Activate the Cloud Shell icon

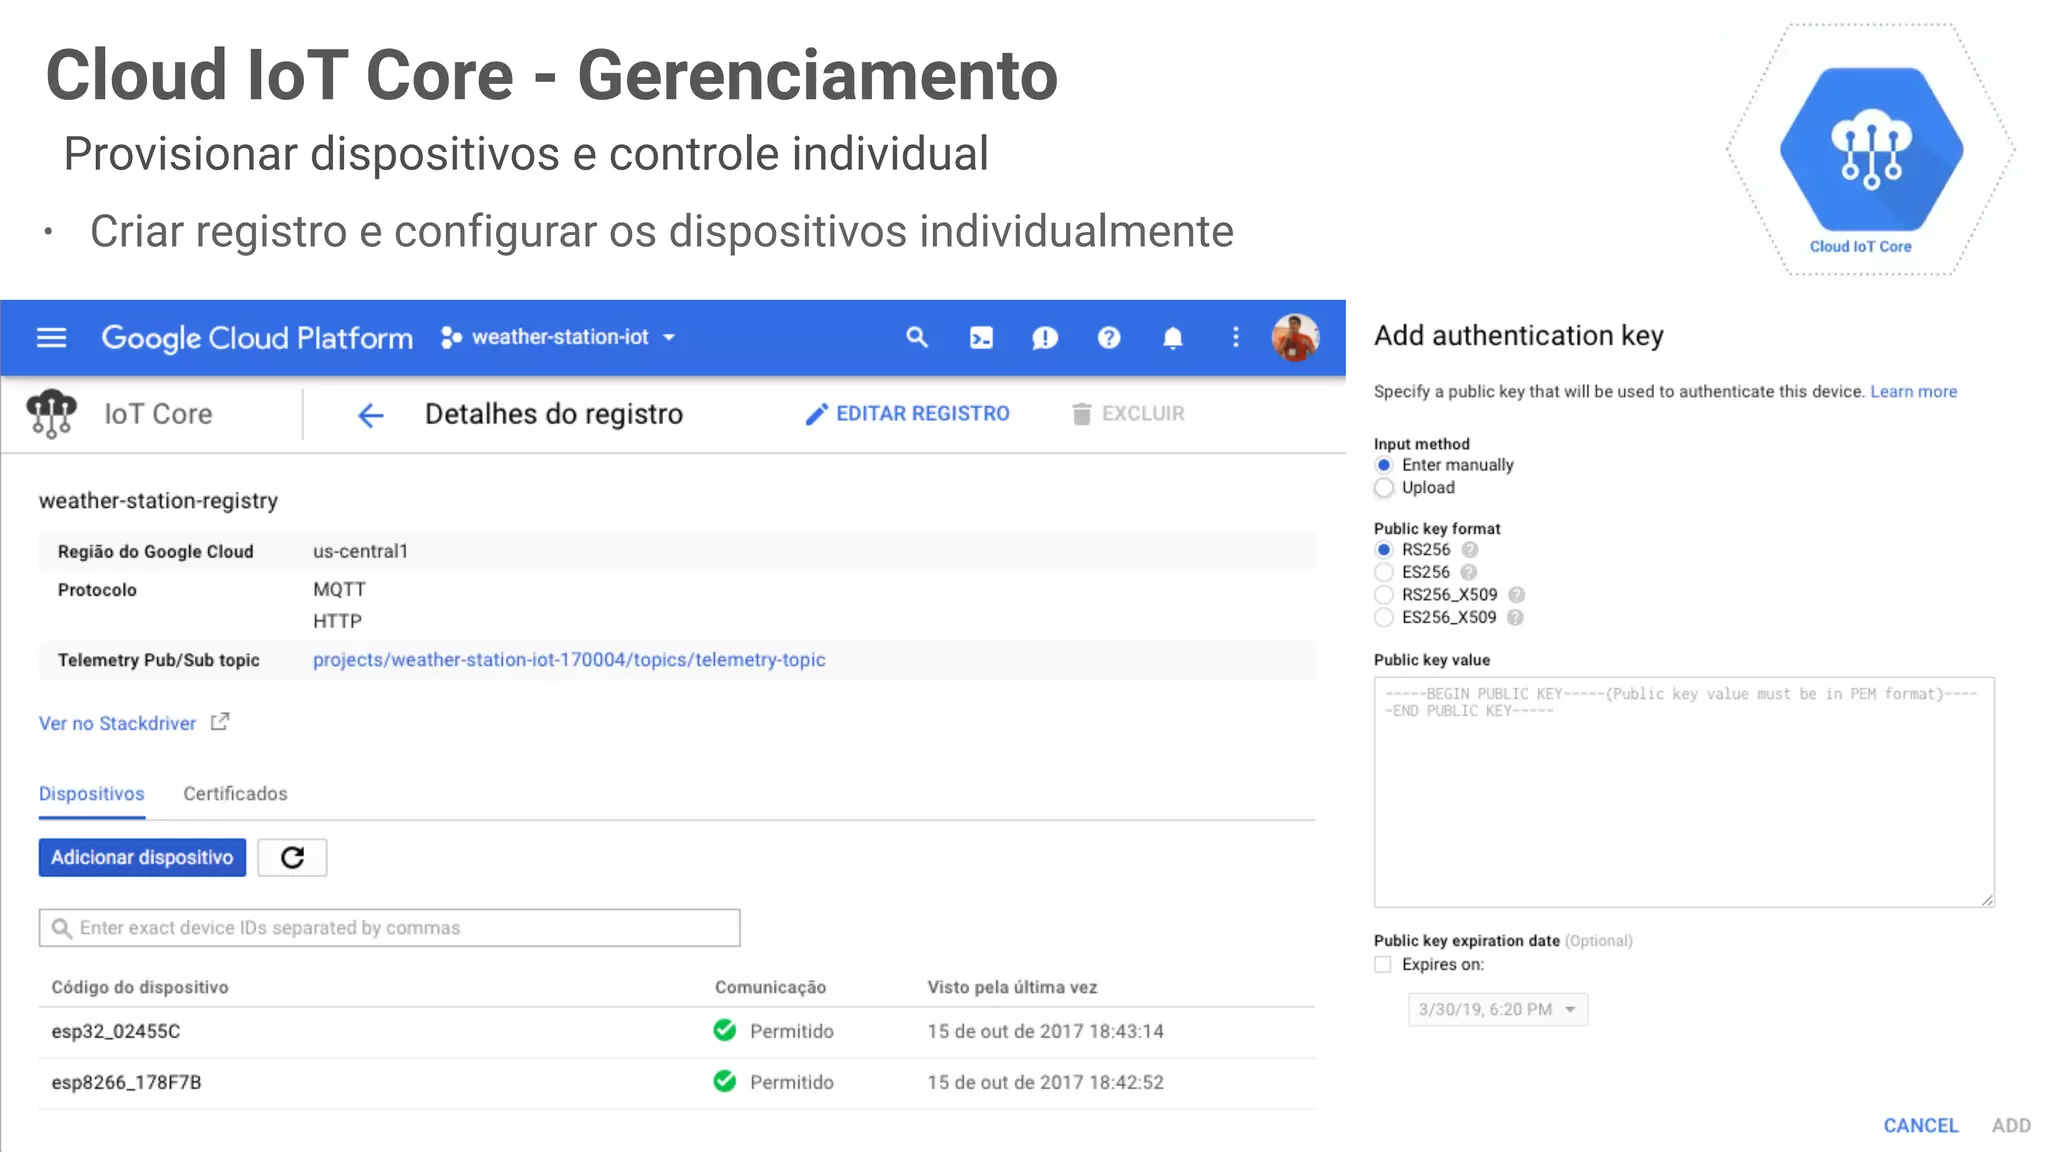pos(981,338)
